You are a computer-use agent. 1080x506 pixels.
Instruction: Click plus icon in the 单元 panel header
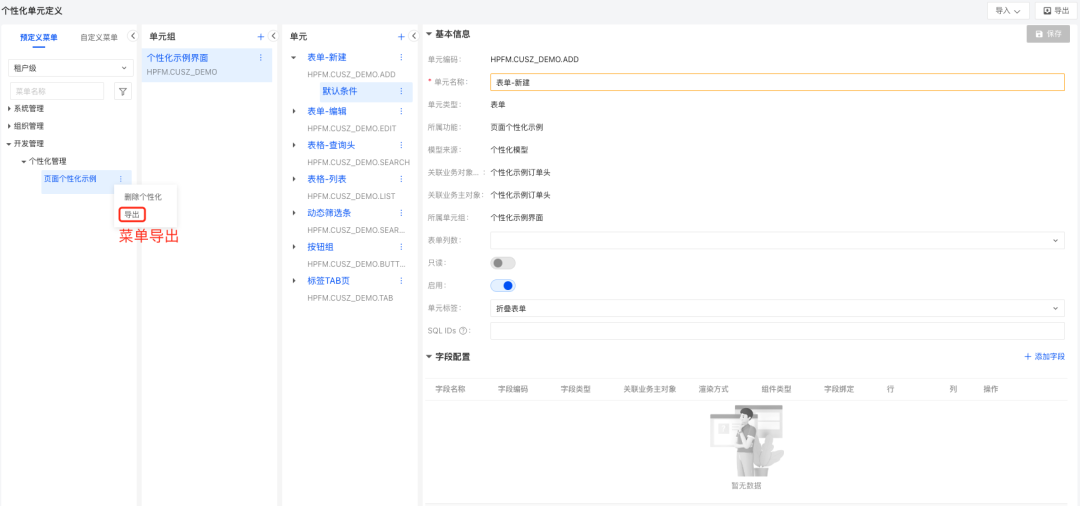401,36
